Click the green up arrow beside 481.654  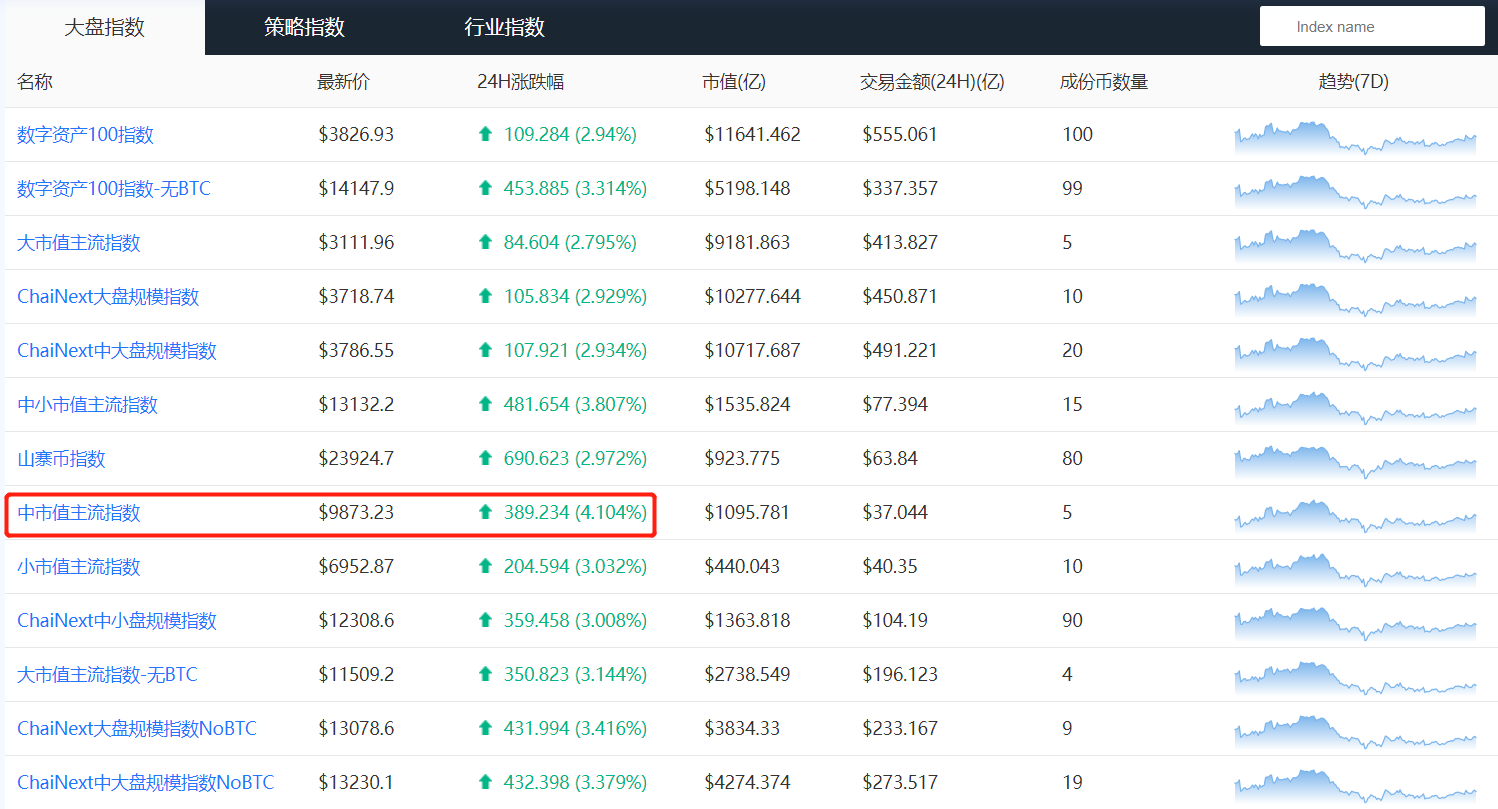(x=486, y=404)
